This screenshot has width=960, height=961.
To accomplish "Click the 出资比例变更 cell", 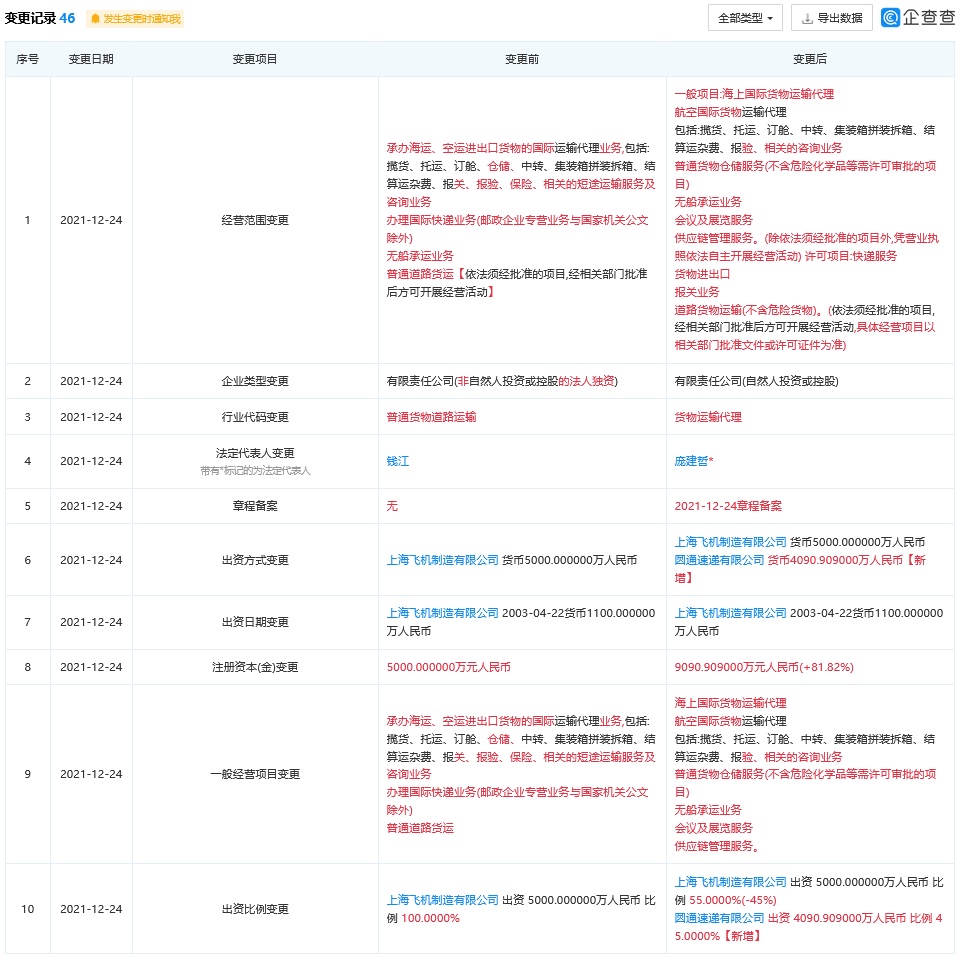I will coord(255,910).
